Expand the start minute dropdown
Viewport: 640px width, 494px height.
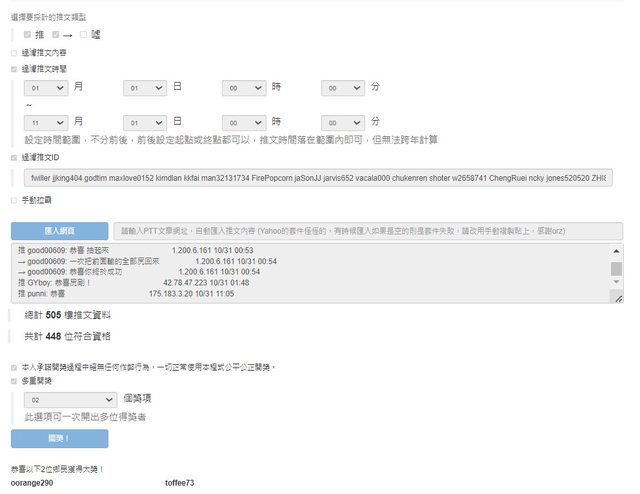pyautogui.click(x=343, y=88)
